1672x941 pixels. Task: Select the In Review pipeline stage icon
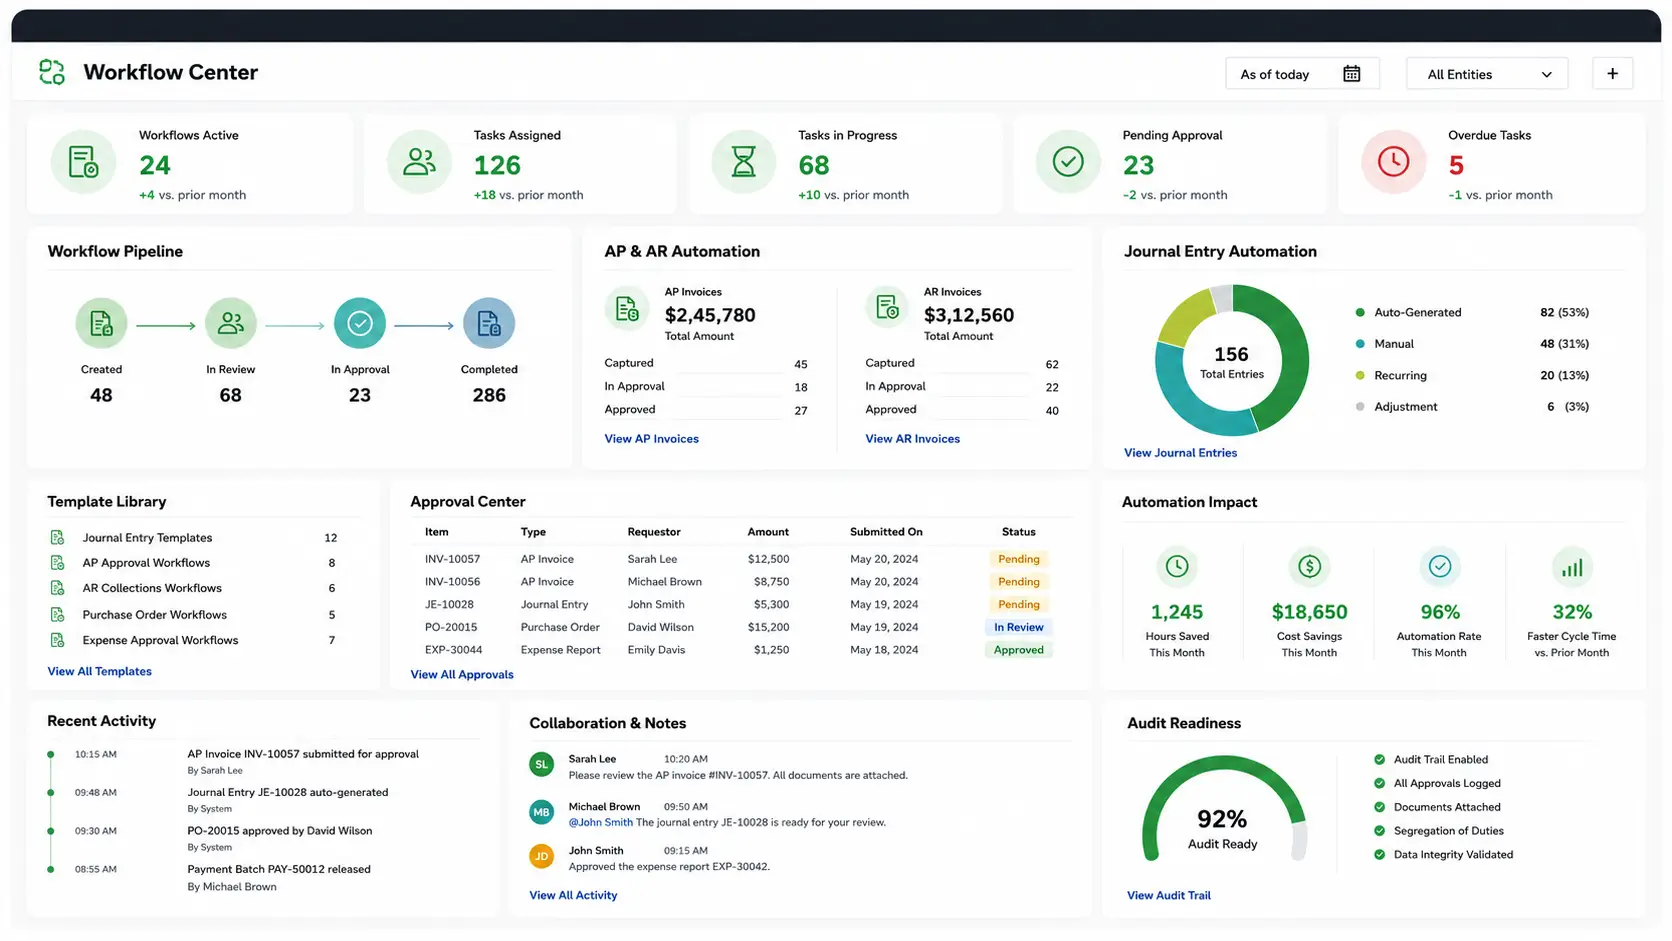[x=230, y=324]
